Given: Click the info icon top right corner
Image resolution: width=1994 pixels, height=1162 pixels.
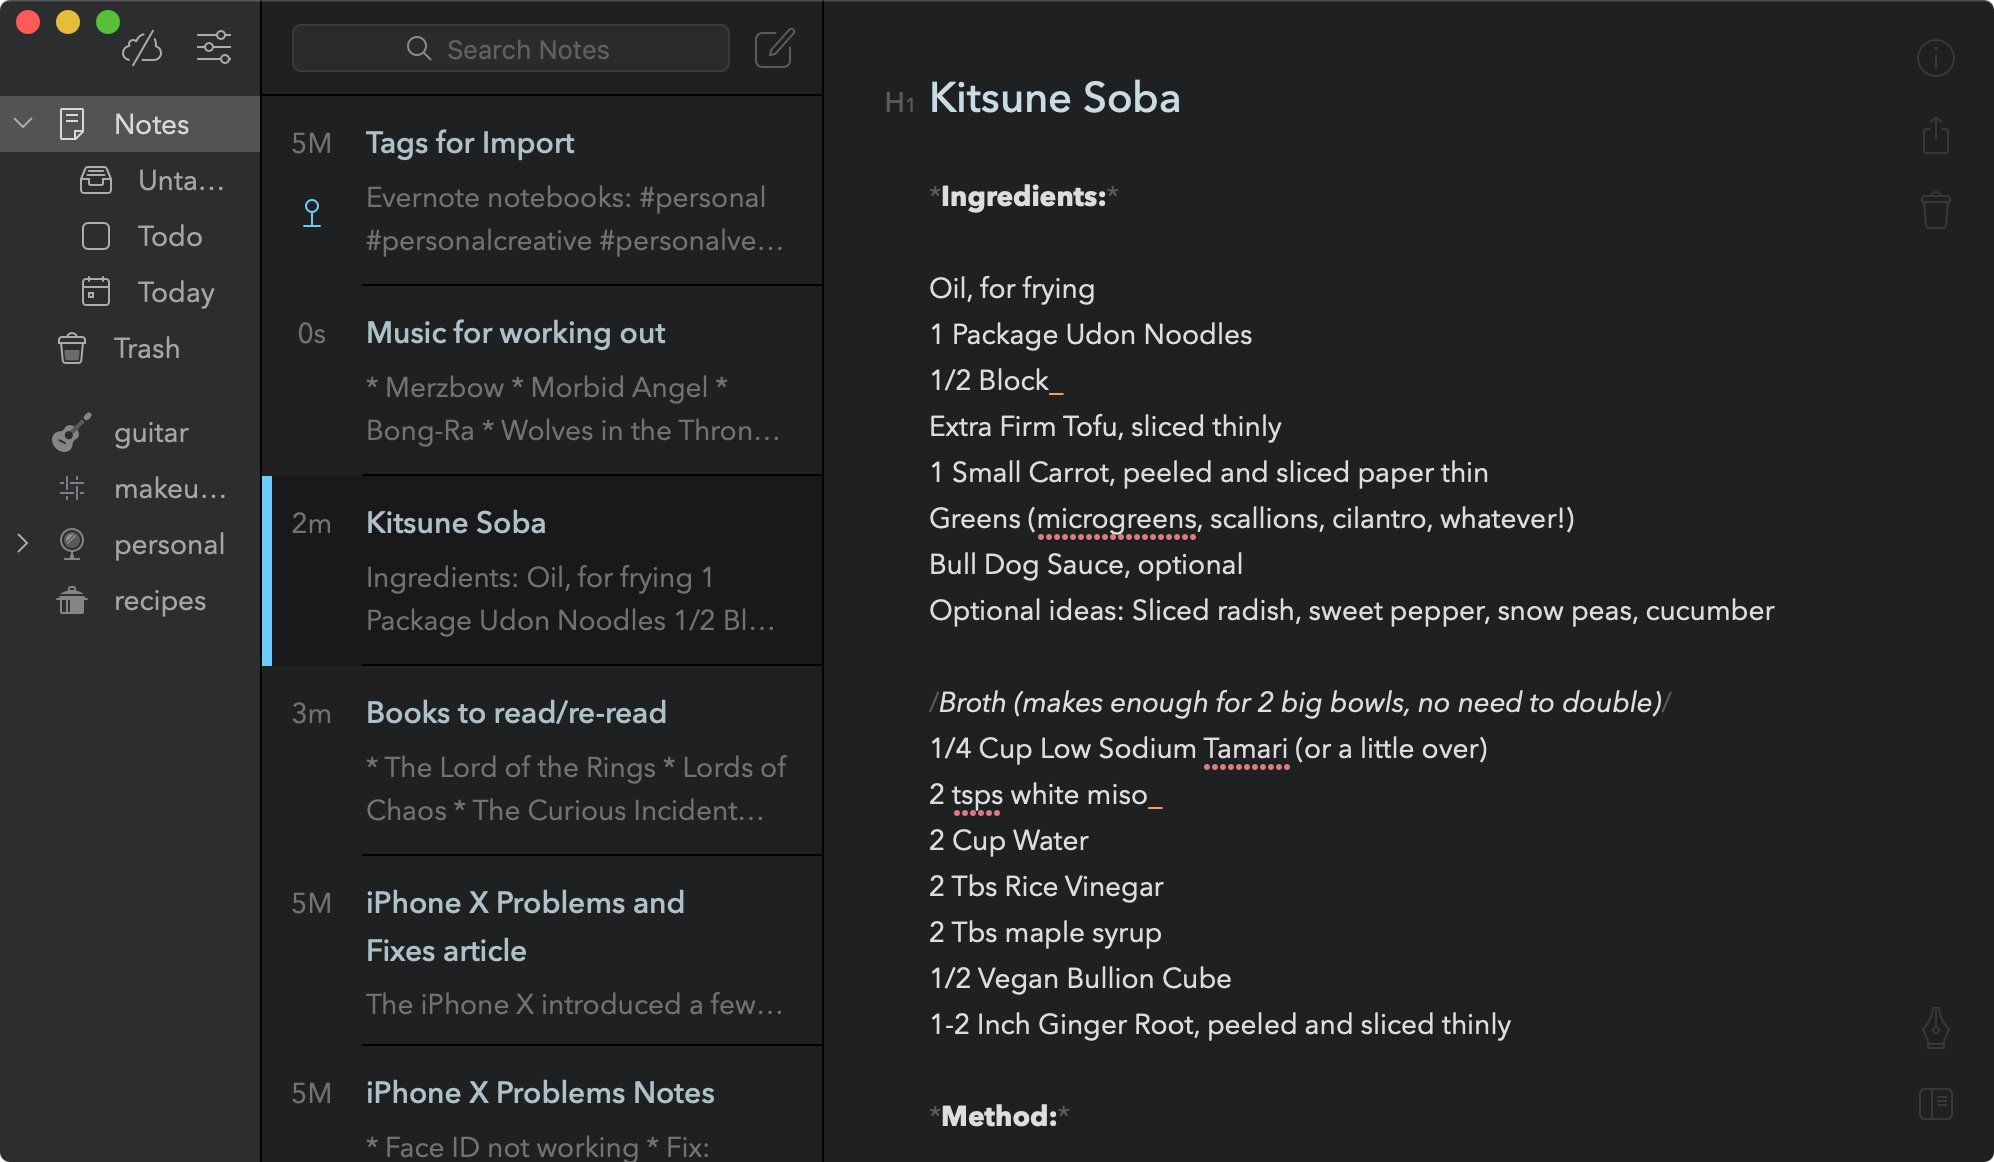Looking at the screenshot, I should tap(1936, 58).
